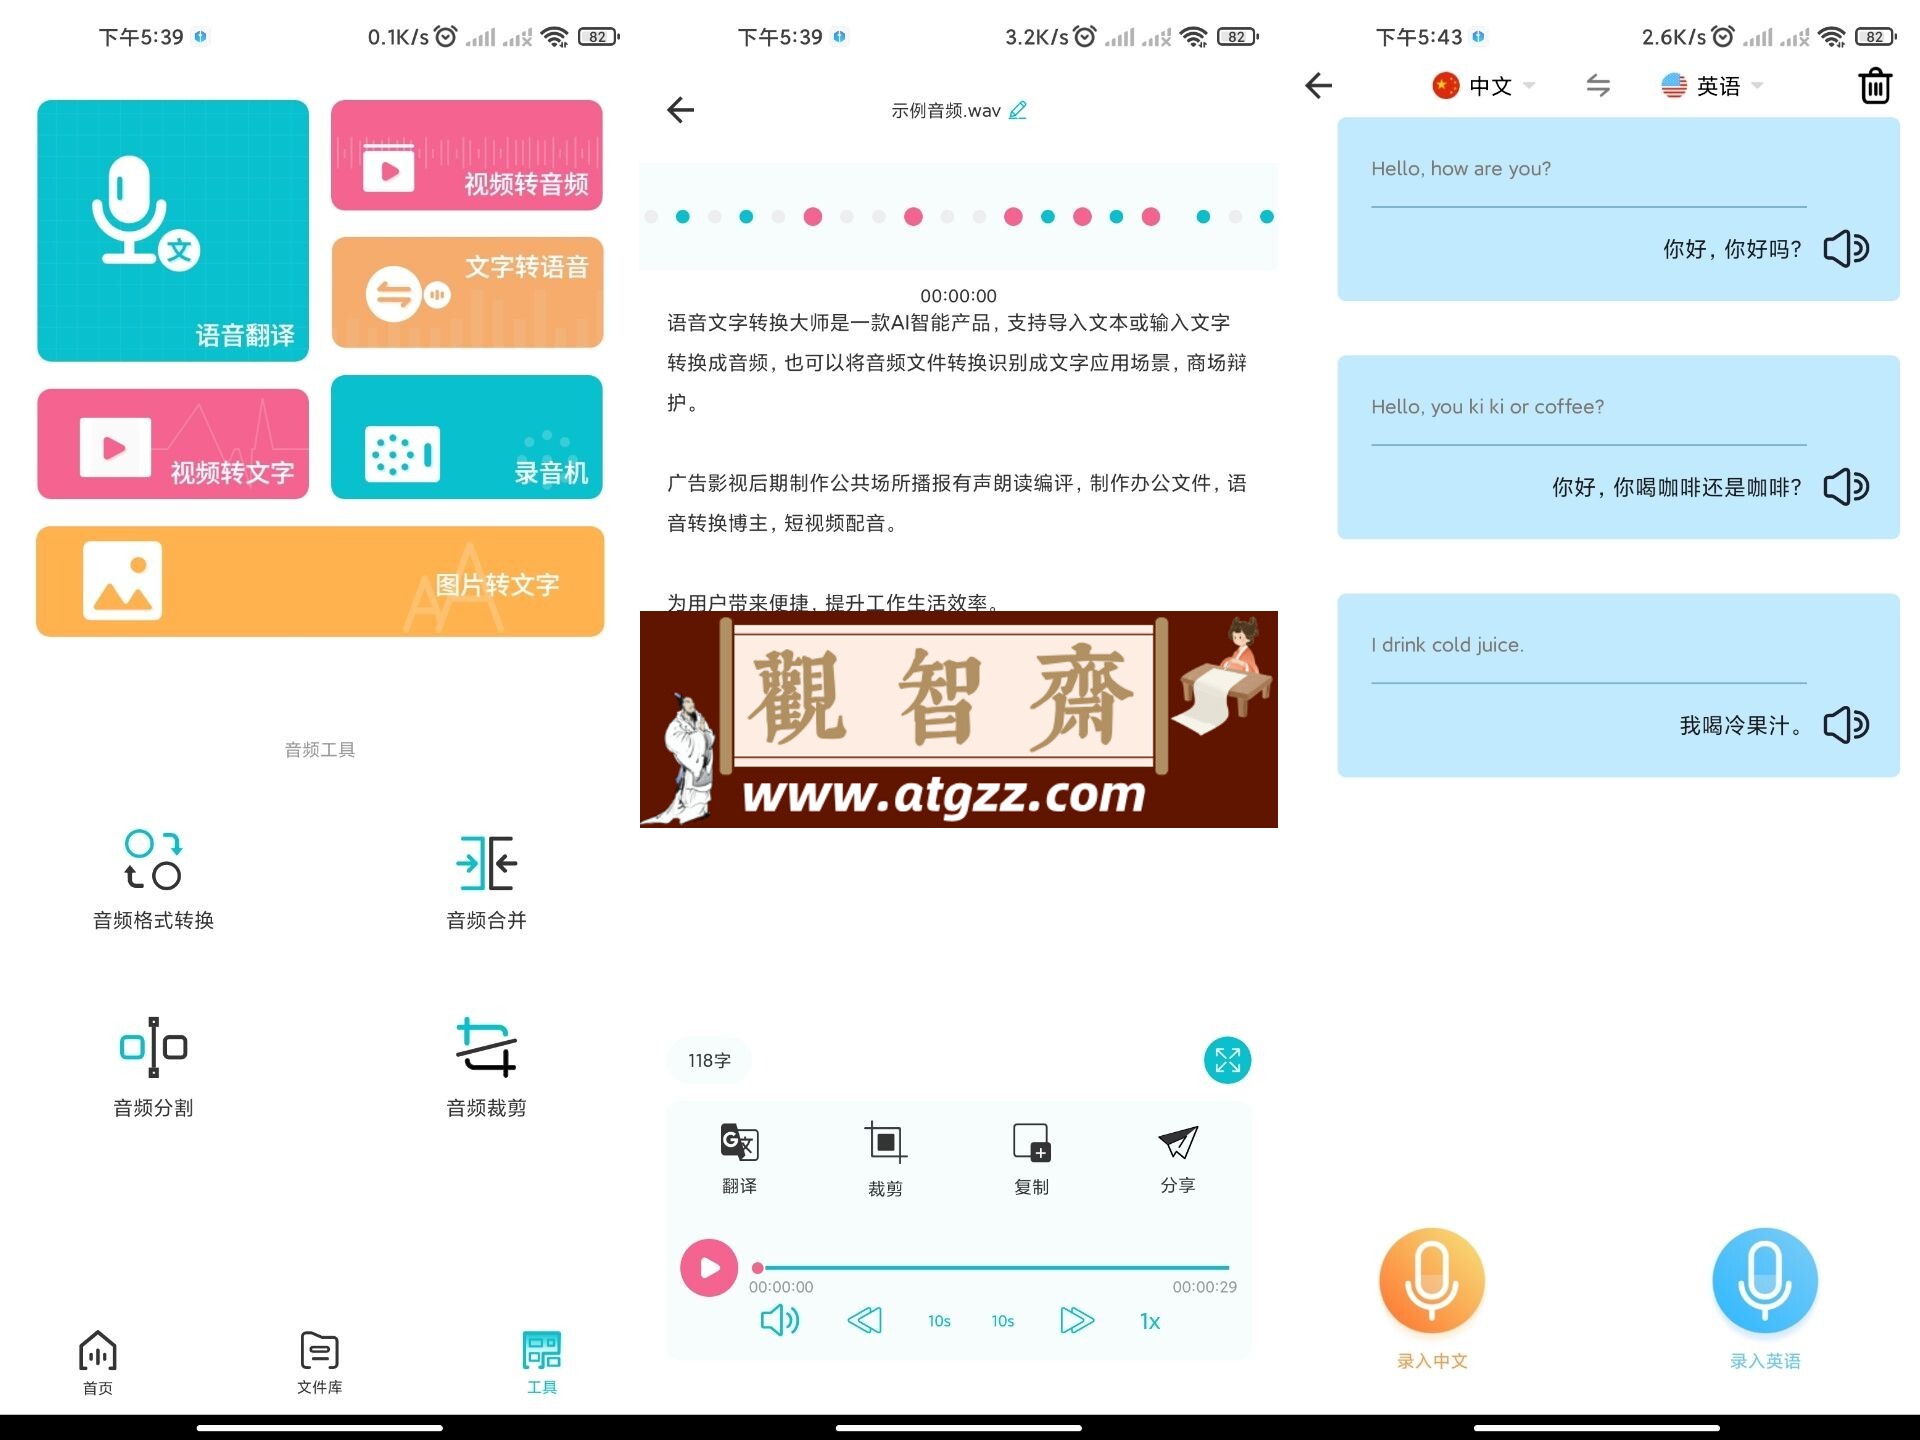Screen dimensions: 1920x1440
Task: Open the 录音机 recorder tile
Action: (467, 437)
